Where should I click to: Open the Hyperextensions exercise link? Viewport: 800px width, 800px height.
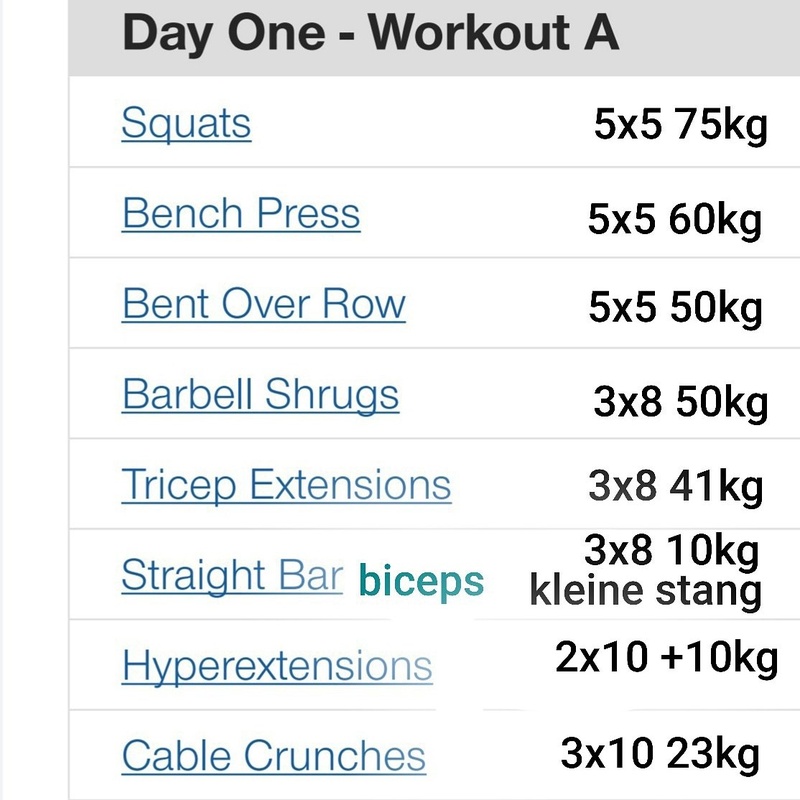277,665
